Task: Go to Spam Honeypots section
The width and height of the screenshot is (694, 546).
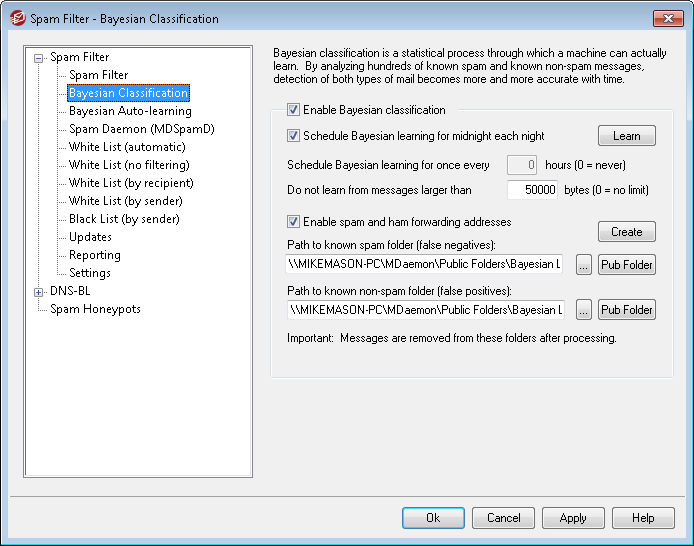Action: [95, 309]
